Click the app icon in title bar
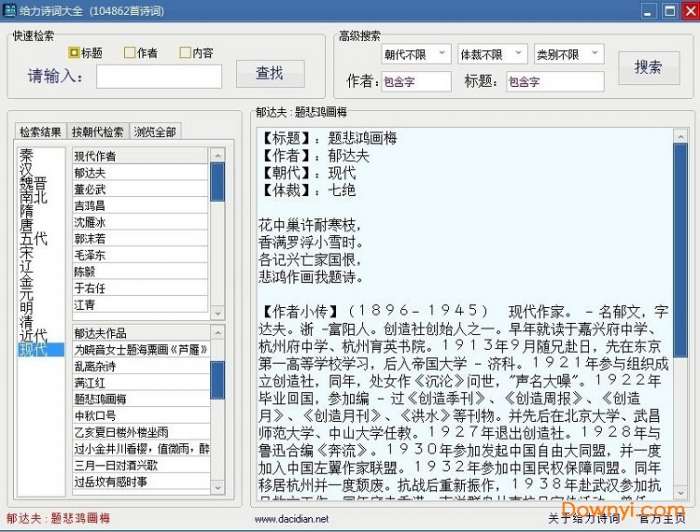The image size is (700, 532). pyautogui.click(x=9, y=10)
